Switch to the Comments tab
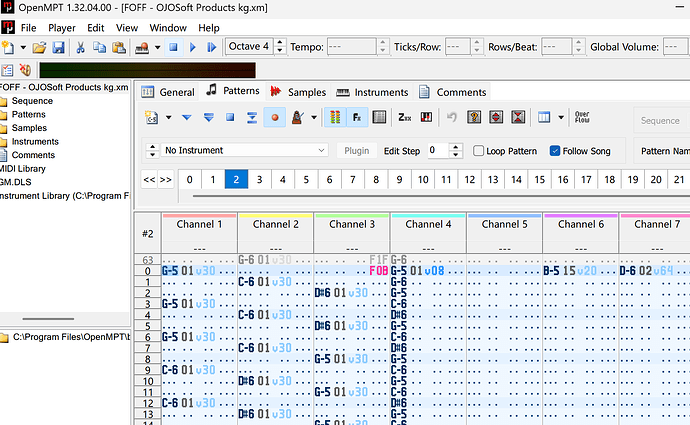The width and height of the screenshot is (690, 425). pos(452,92)
